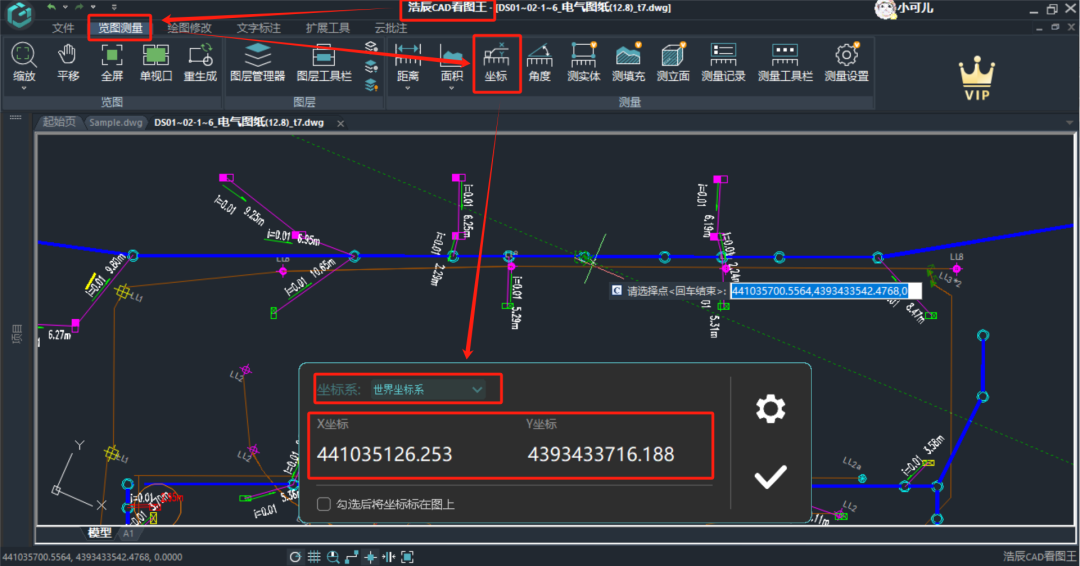Select the 测立面 elevation measurement tool
The image size is (1080, 566).
[673, 63]
